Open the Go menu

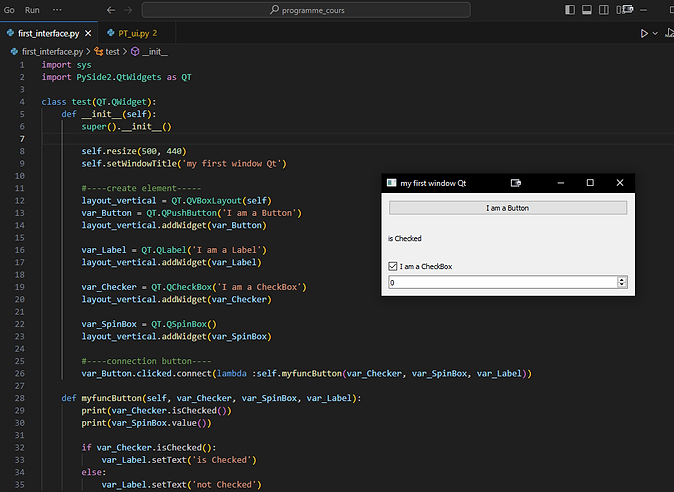tap(9, 10)
